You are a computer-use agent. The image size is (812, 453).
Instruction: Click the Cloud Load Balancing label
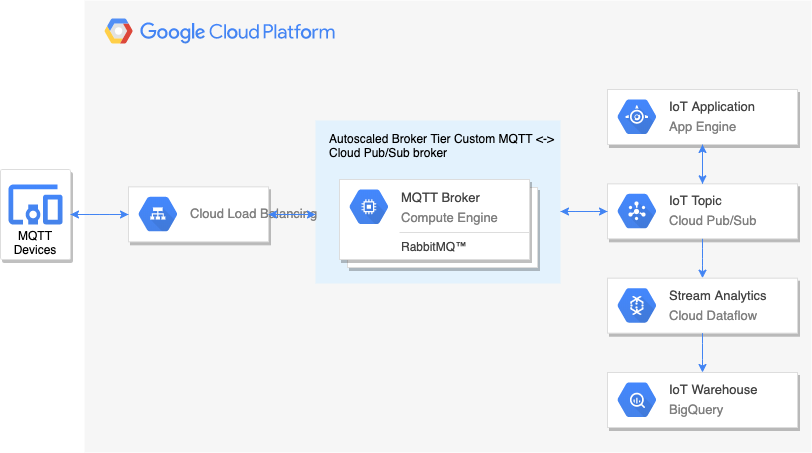coord(253,214)
